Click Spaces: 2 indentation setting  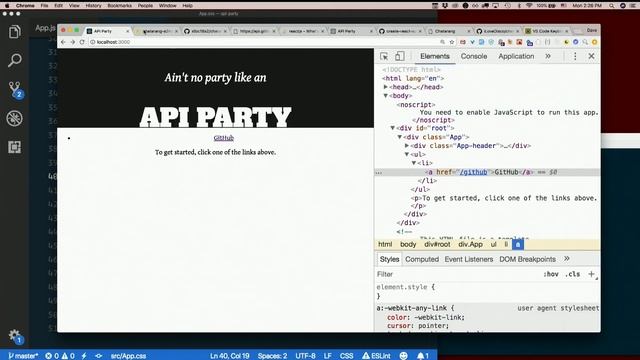point(272,356)
